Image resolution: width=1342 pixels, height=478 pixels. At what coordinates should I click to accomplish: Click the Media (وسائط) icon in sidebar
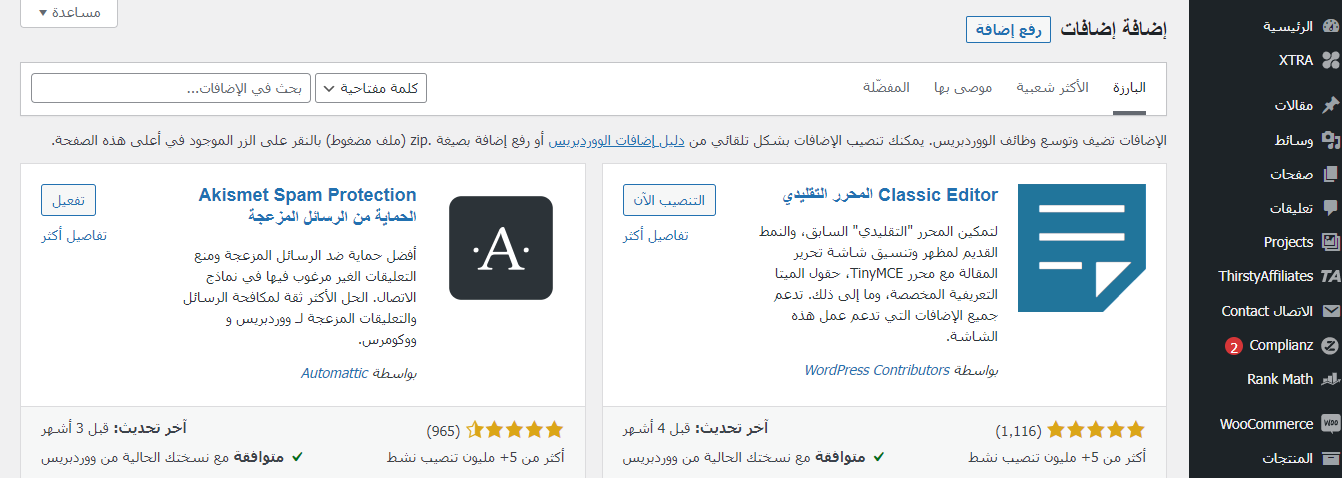tap(1330, 141)
